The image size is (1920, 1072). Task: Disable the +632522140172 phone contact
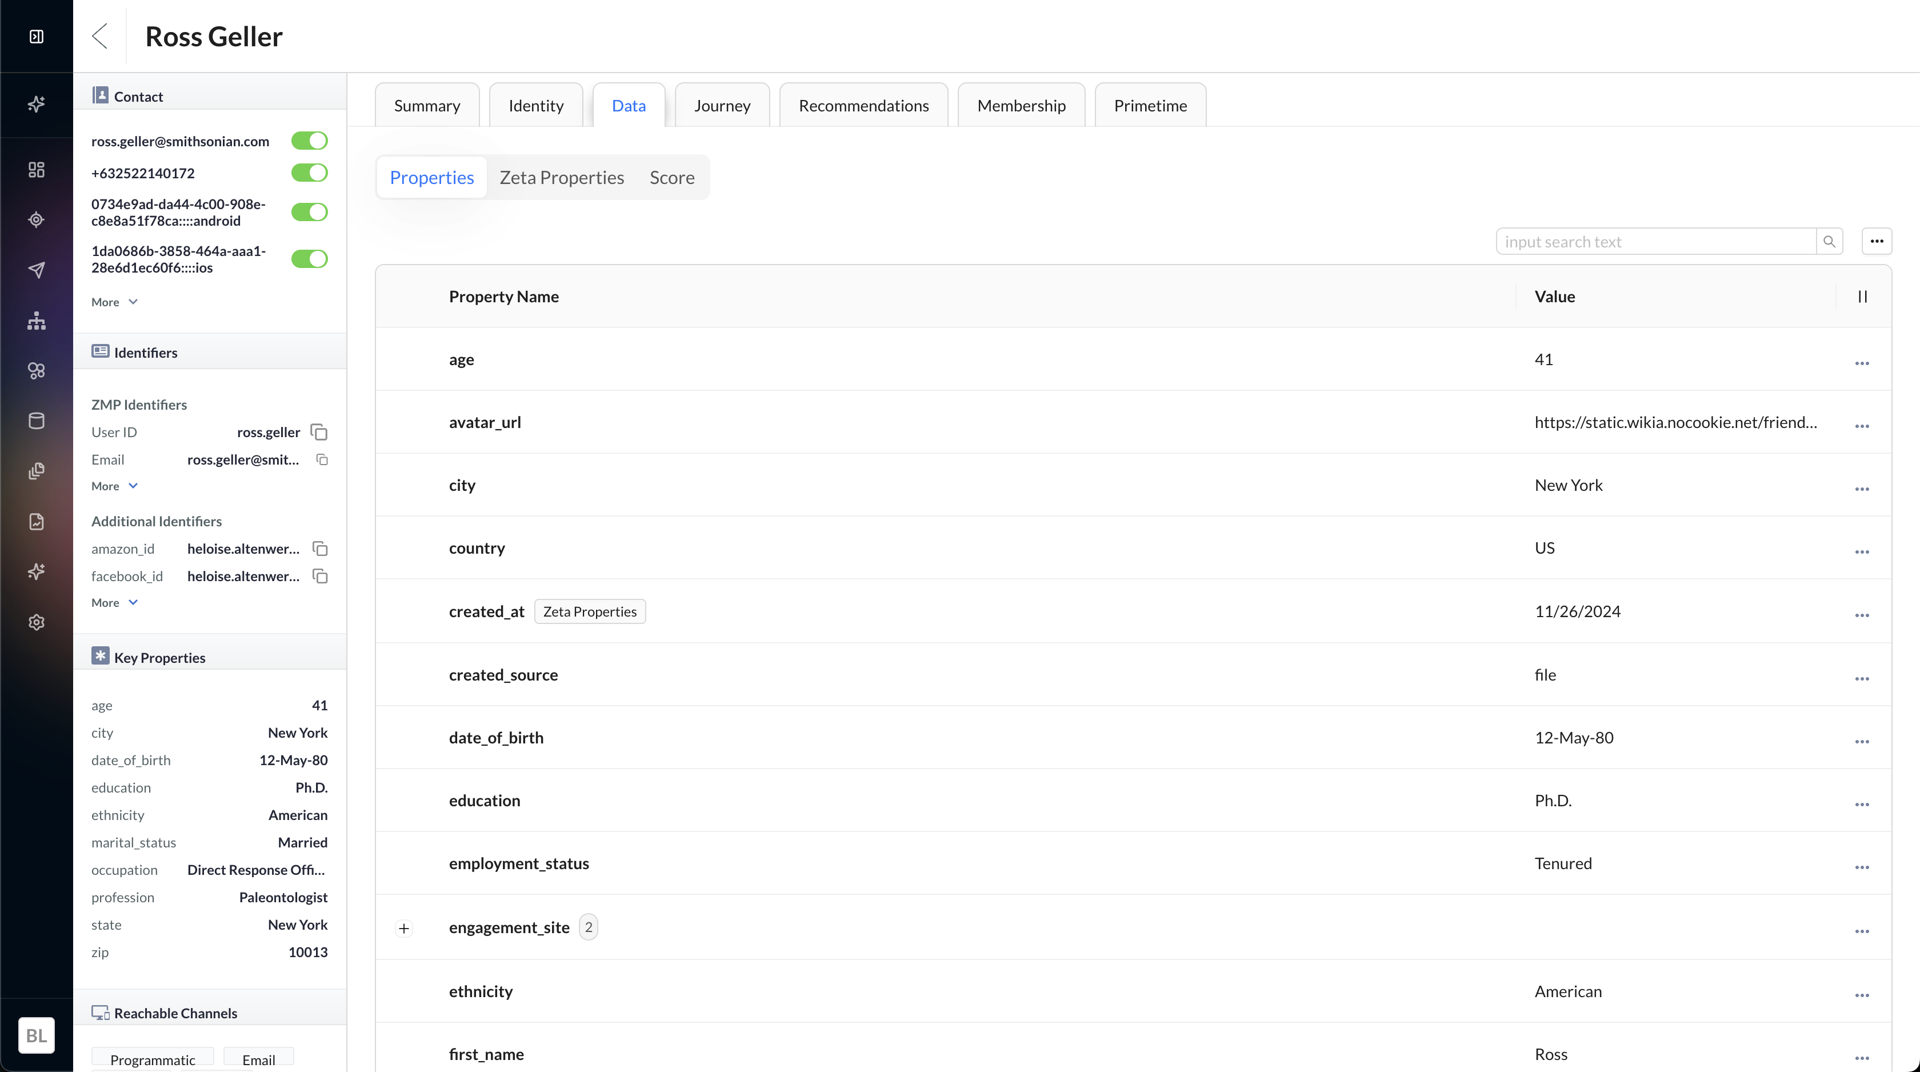[309, 173]
